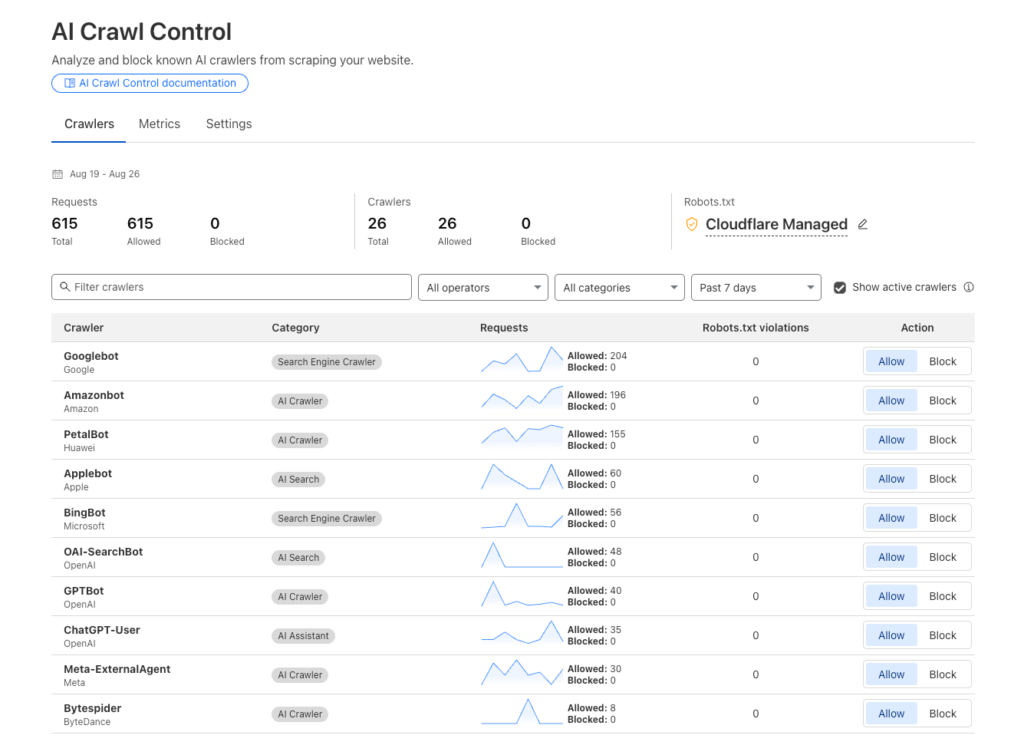Click the shield icon beside Cloudflare Managed
The image size is (1024, 755).
click(x=692, y=224)
